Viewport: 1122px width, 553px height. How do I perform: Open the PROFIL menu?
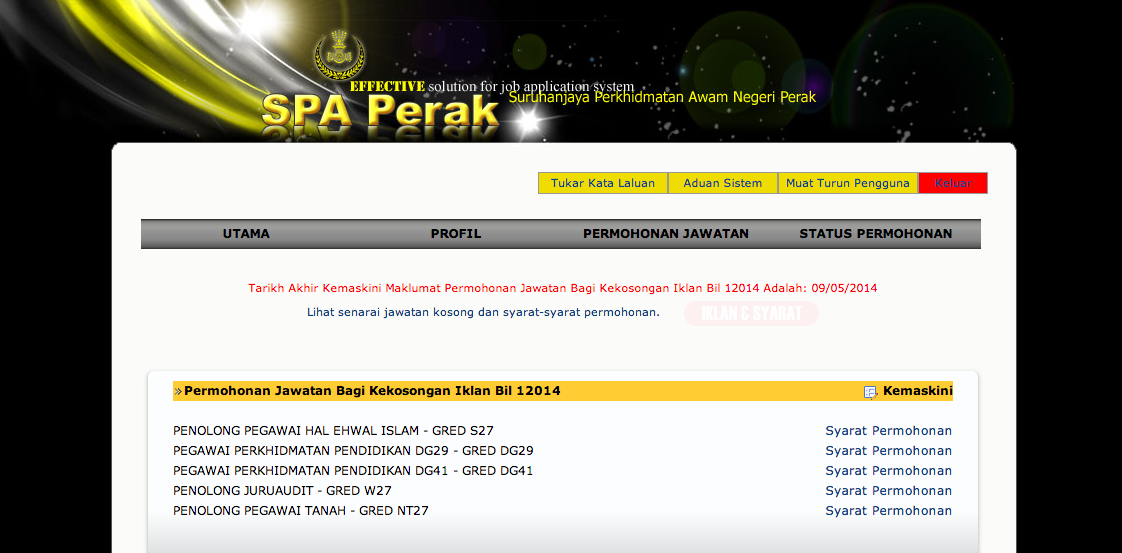[456, 234]
